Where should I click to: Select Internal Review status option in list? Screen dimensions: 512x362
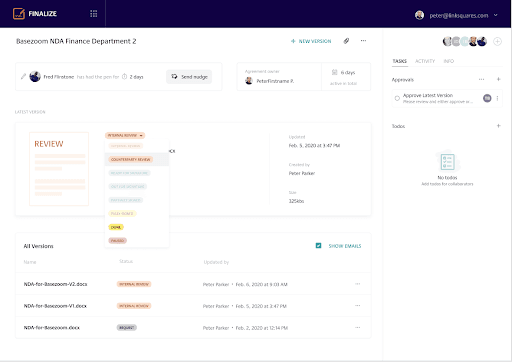click(x=126, y=146)
